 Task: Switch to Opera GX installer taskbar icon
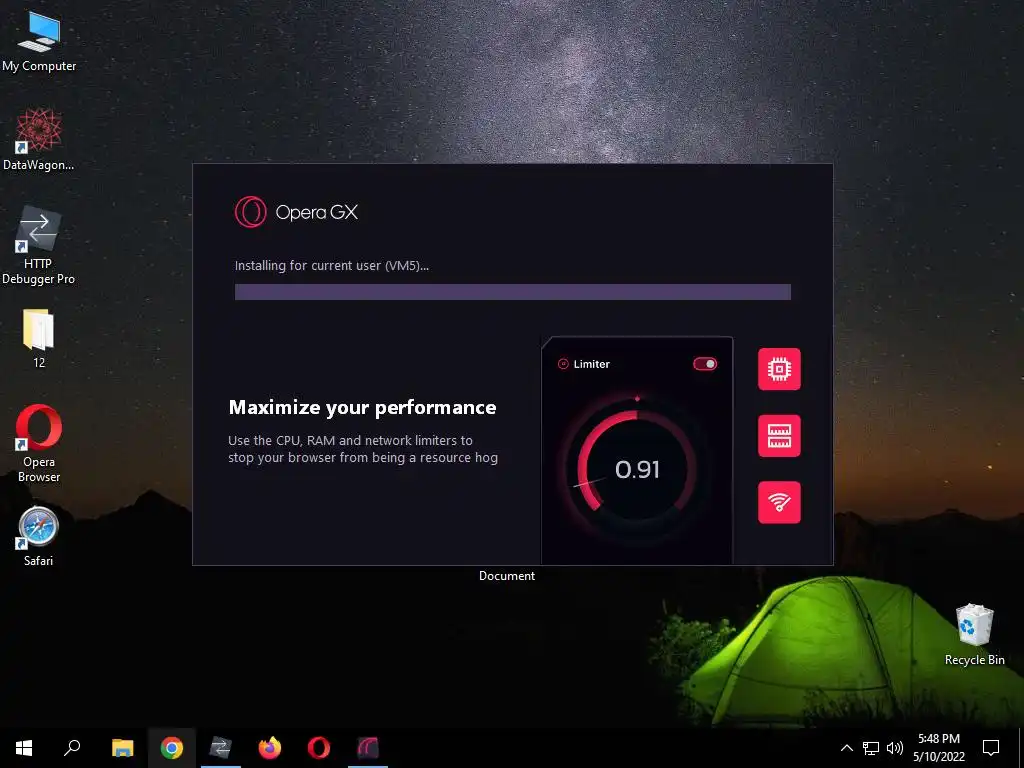coord(368,748)
